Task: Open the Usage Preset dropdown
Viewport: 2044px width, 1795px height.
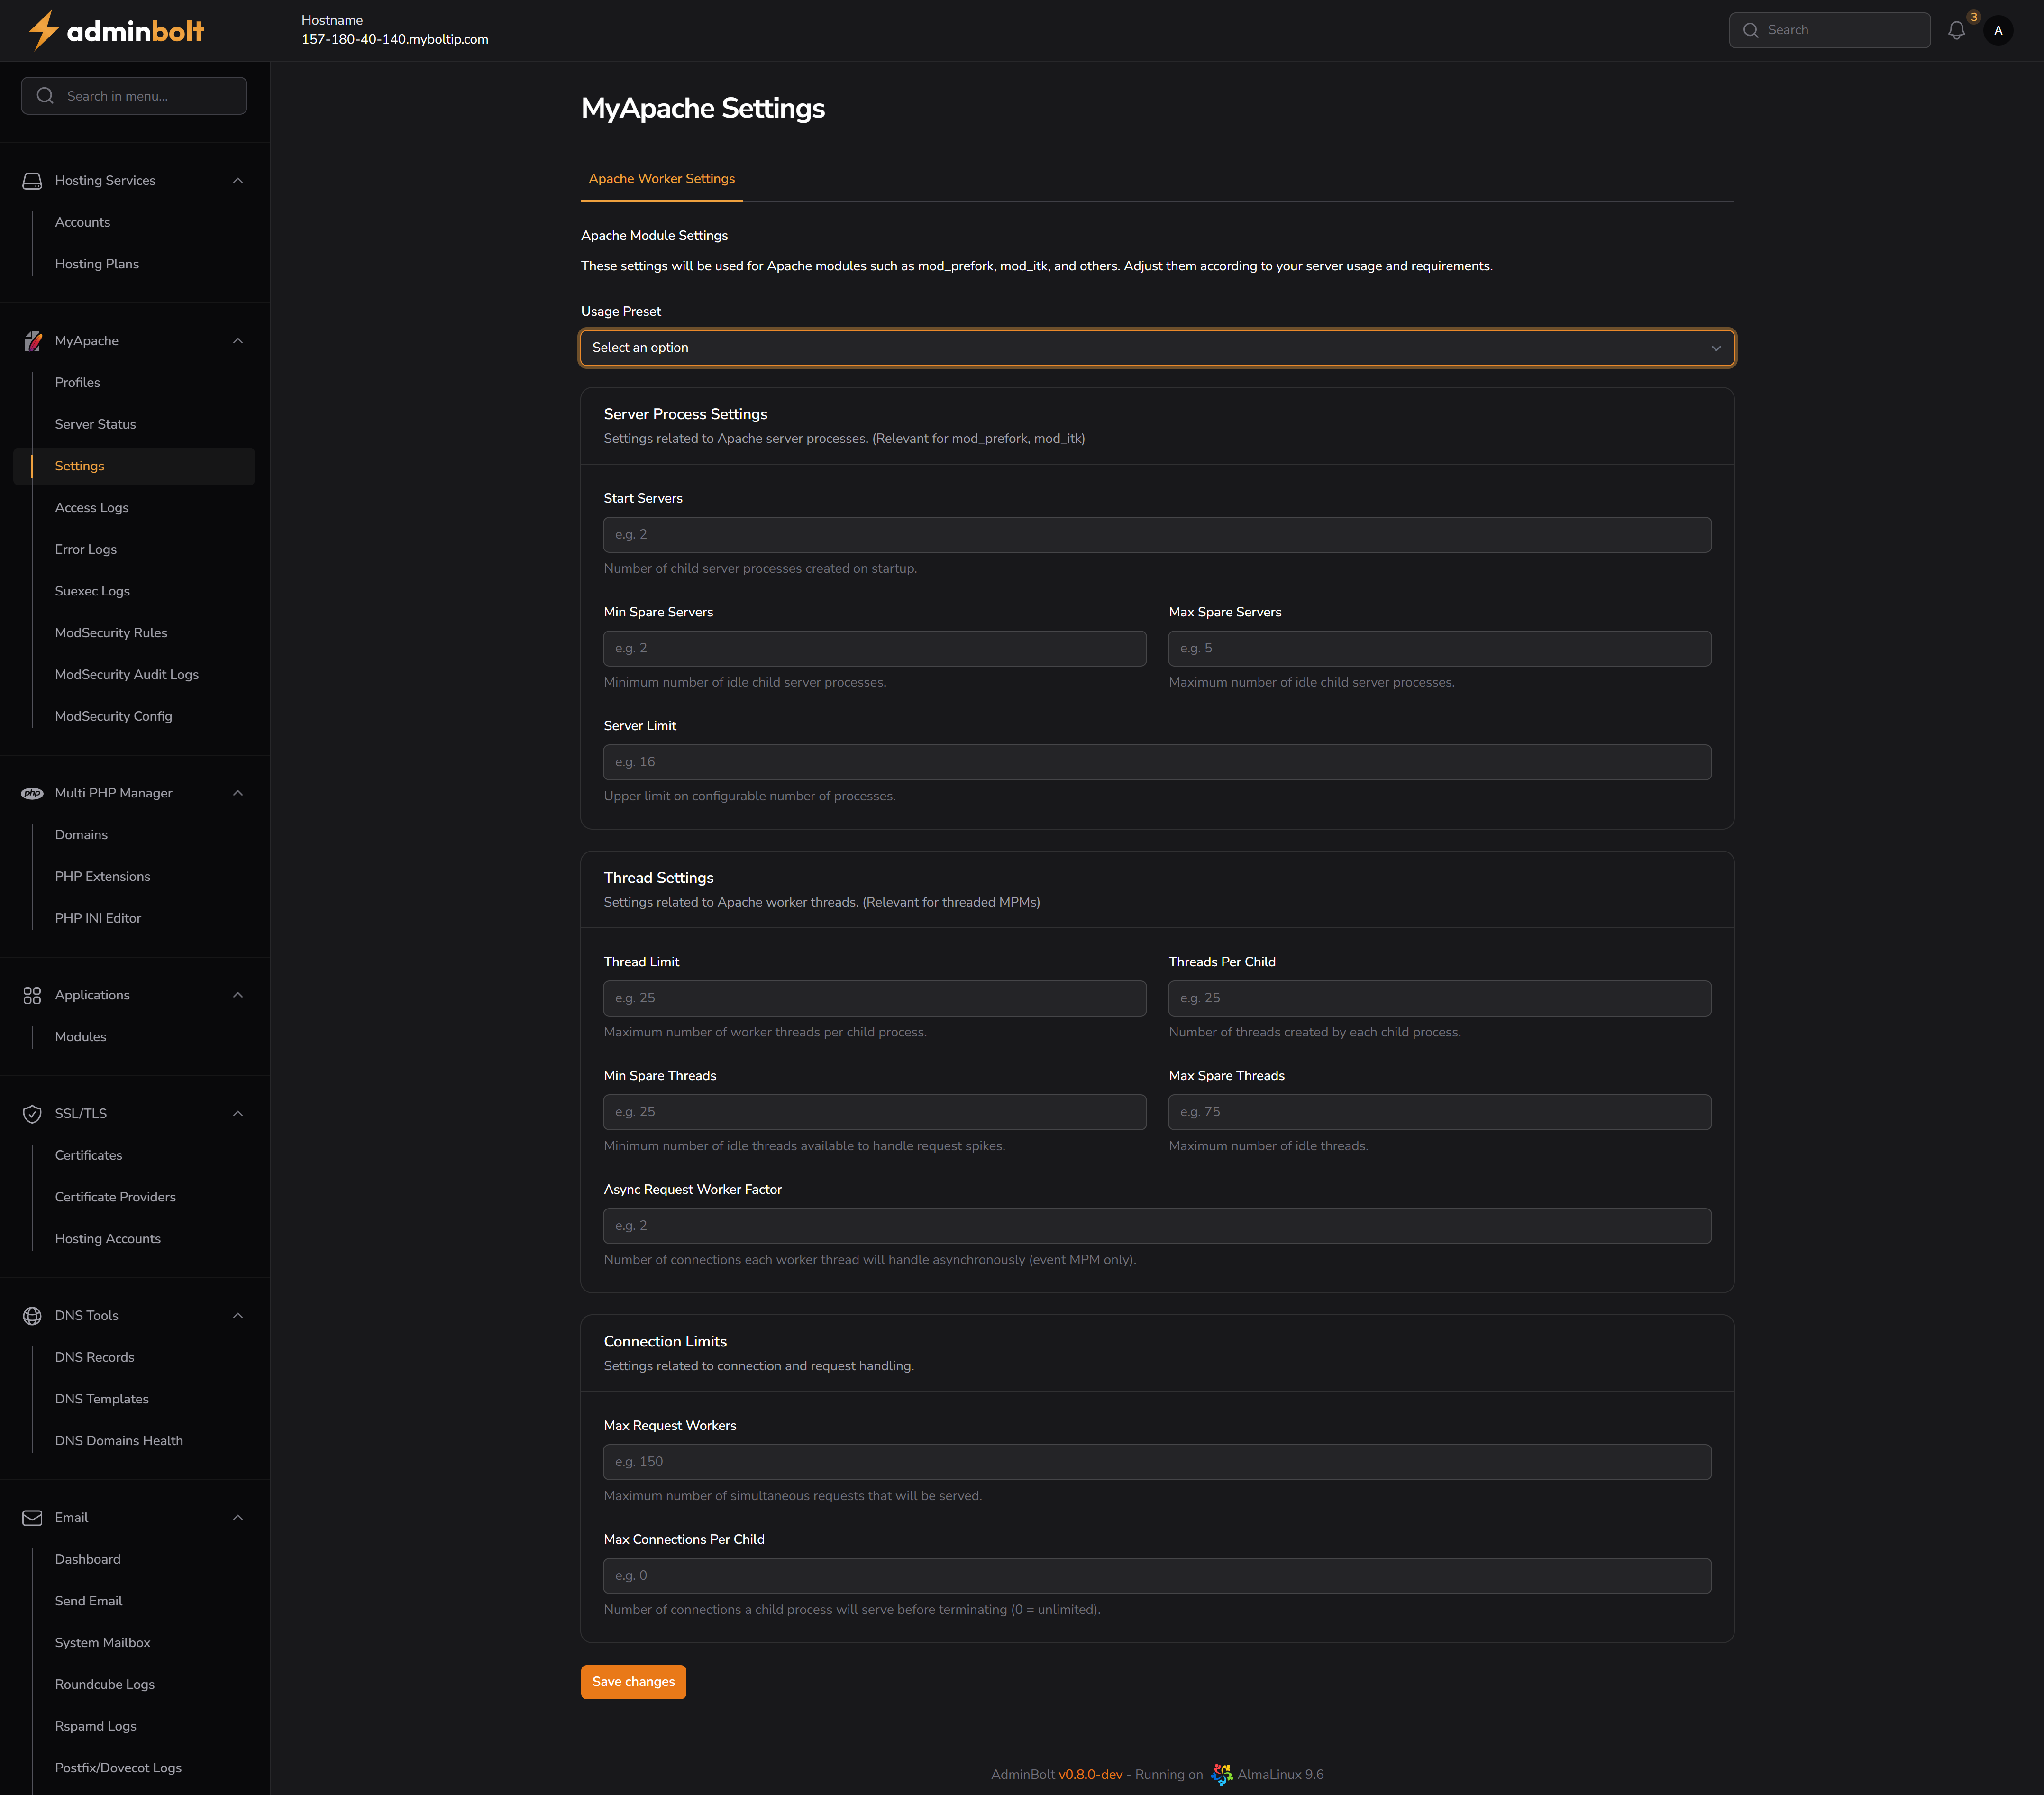Action: (1156, 347)
